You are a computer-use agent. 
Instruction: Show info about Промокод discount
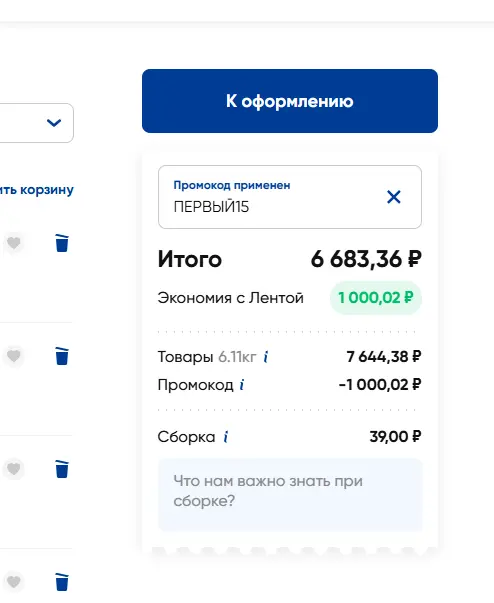point(241,385)
